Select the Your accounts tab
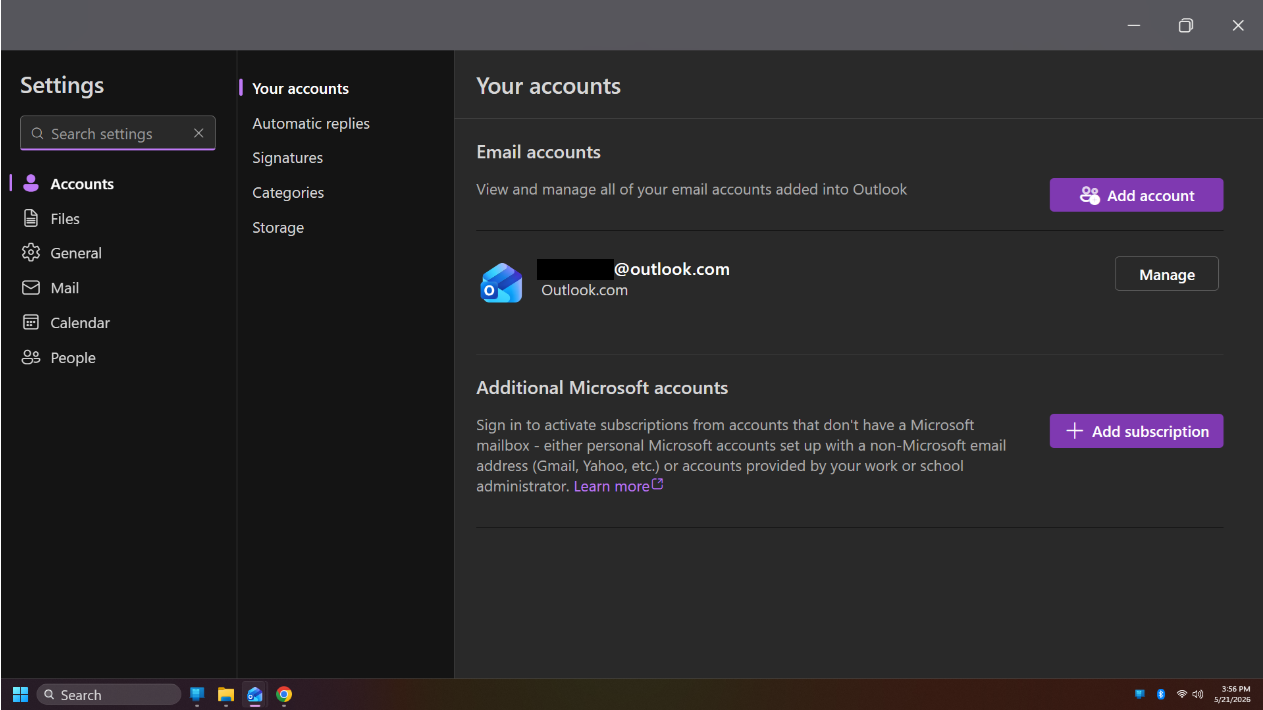Image resolution: width=1263 pixels, height=710 pixels. (300, 89)
